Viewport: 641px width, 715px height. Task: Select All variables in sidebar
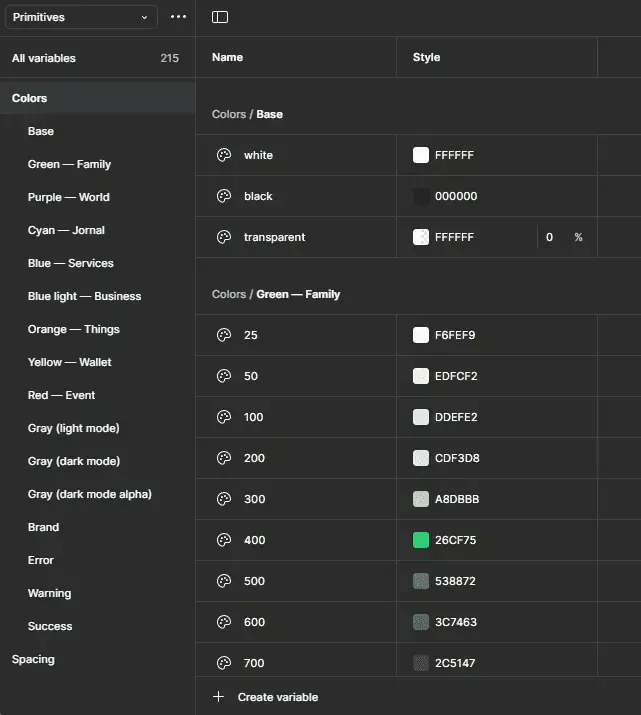click(x=98, y=58)
